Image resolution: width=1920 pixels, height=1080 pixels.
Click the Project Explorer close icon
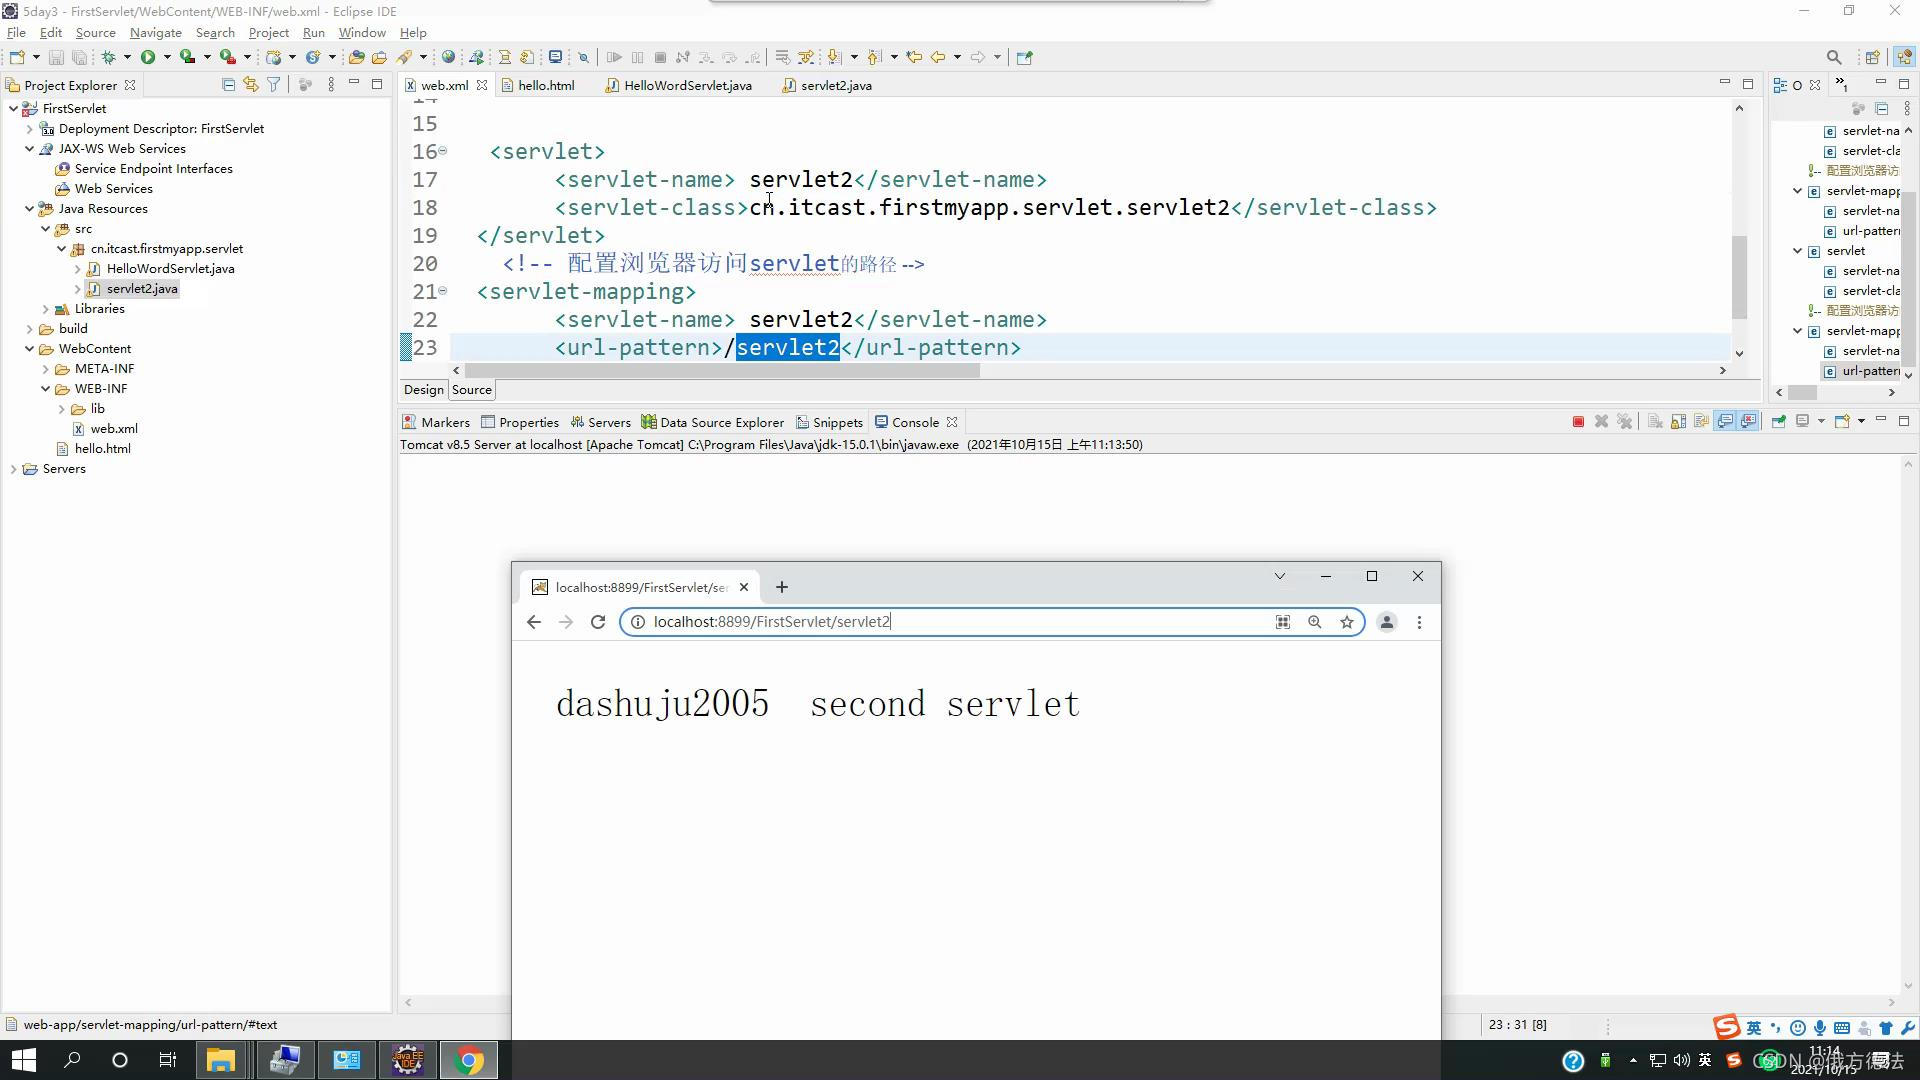128,86
